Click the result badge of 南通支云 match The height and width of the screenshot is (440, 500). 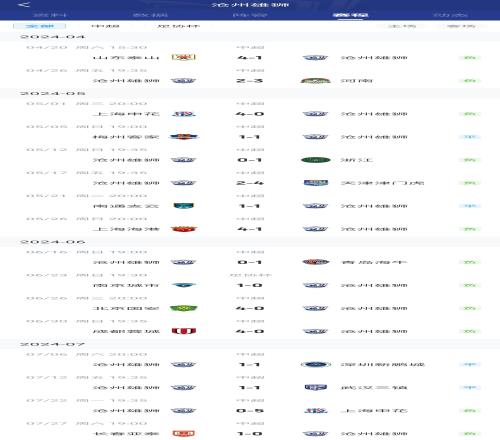click(x=470, y=206)
